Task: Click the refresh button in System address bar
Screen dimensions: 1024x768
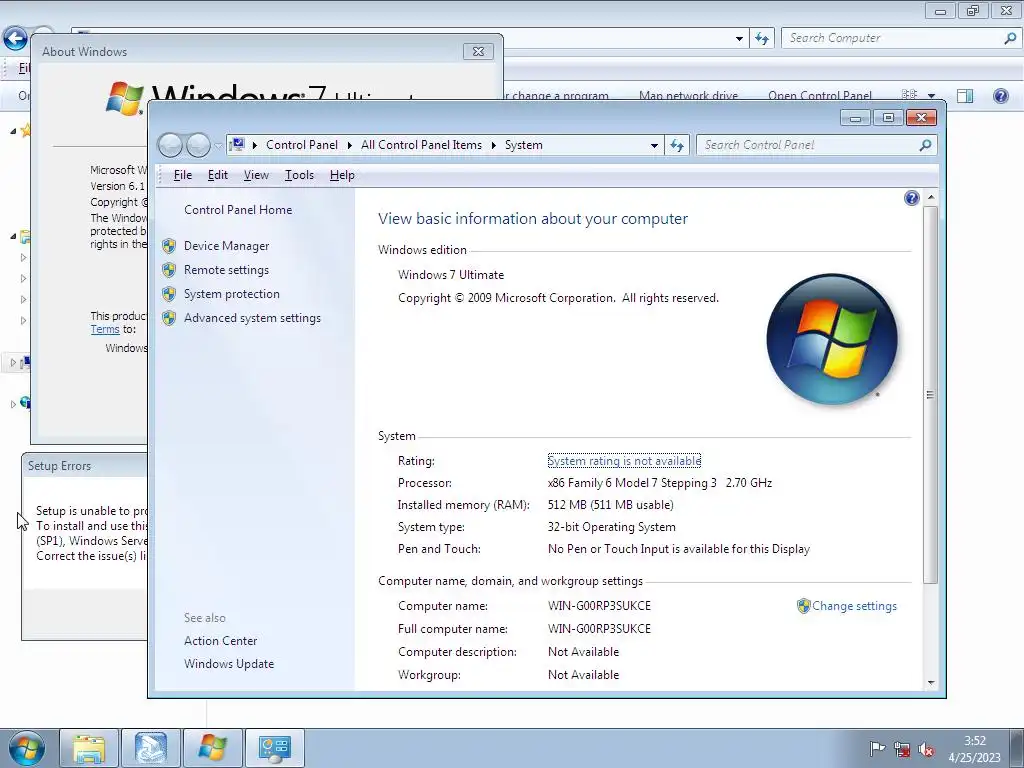Action: [677, 145]
